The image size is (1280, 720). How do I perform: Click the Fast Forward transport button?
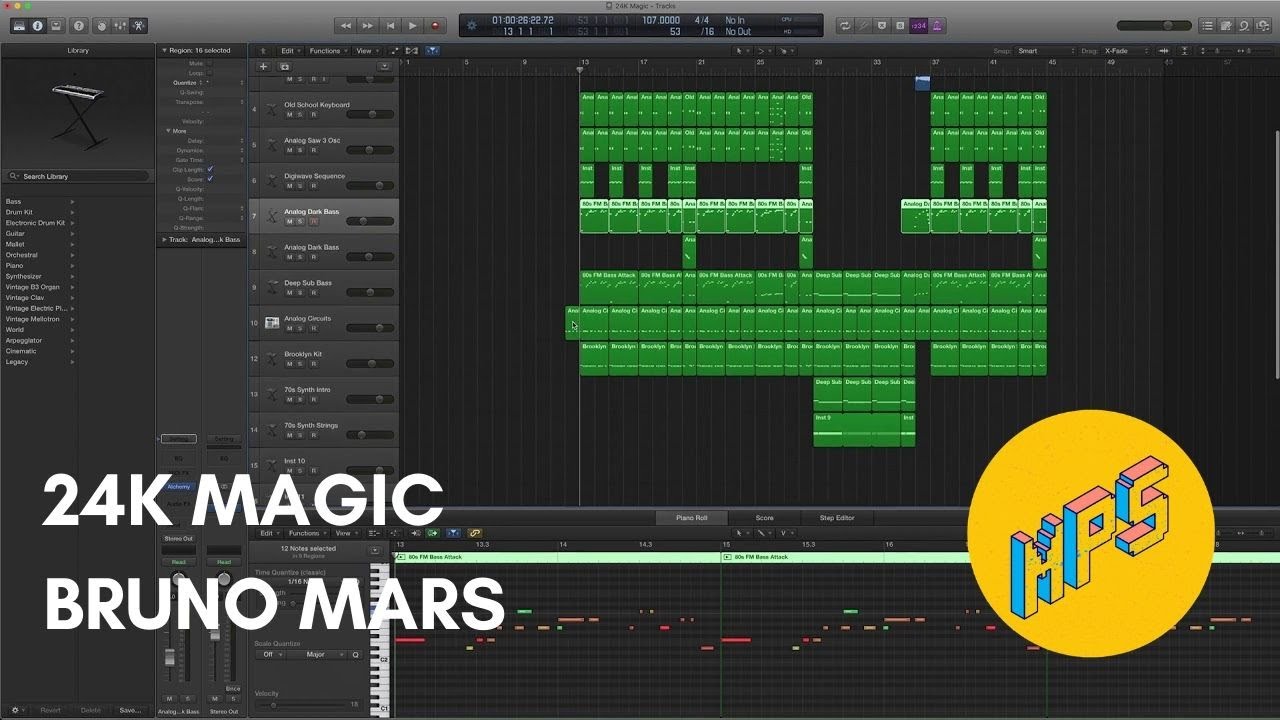click(368, 25)
